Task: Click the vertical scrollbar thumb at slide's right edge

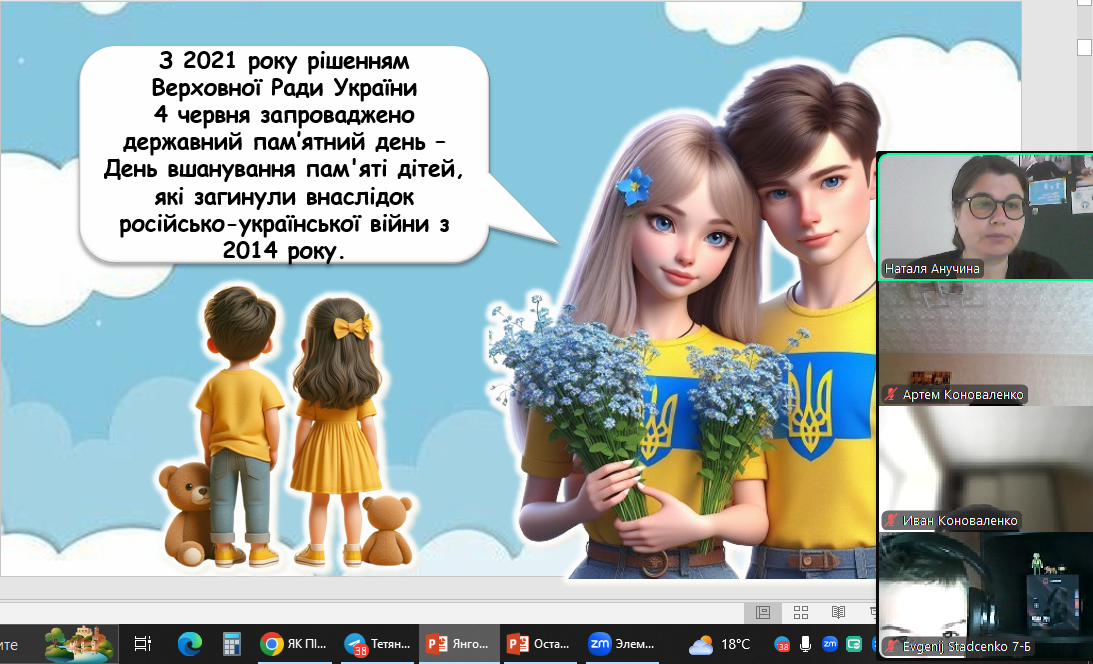Action: (x=1084, y=47)
